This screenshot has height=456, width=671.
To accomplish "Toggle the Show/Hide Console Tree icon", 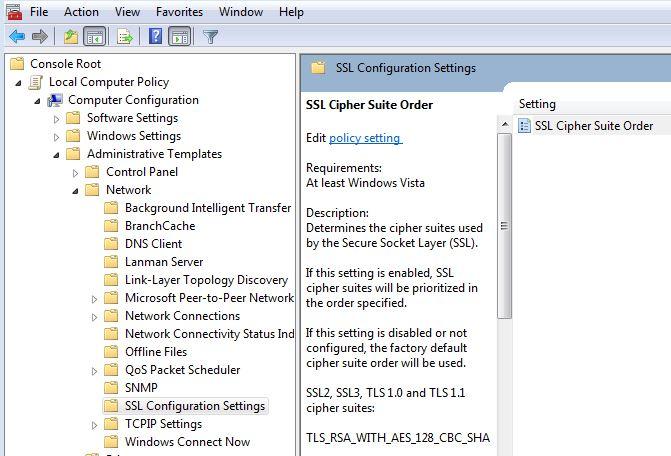I will point(95,37).
